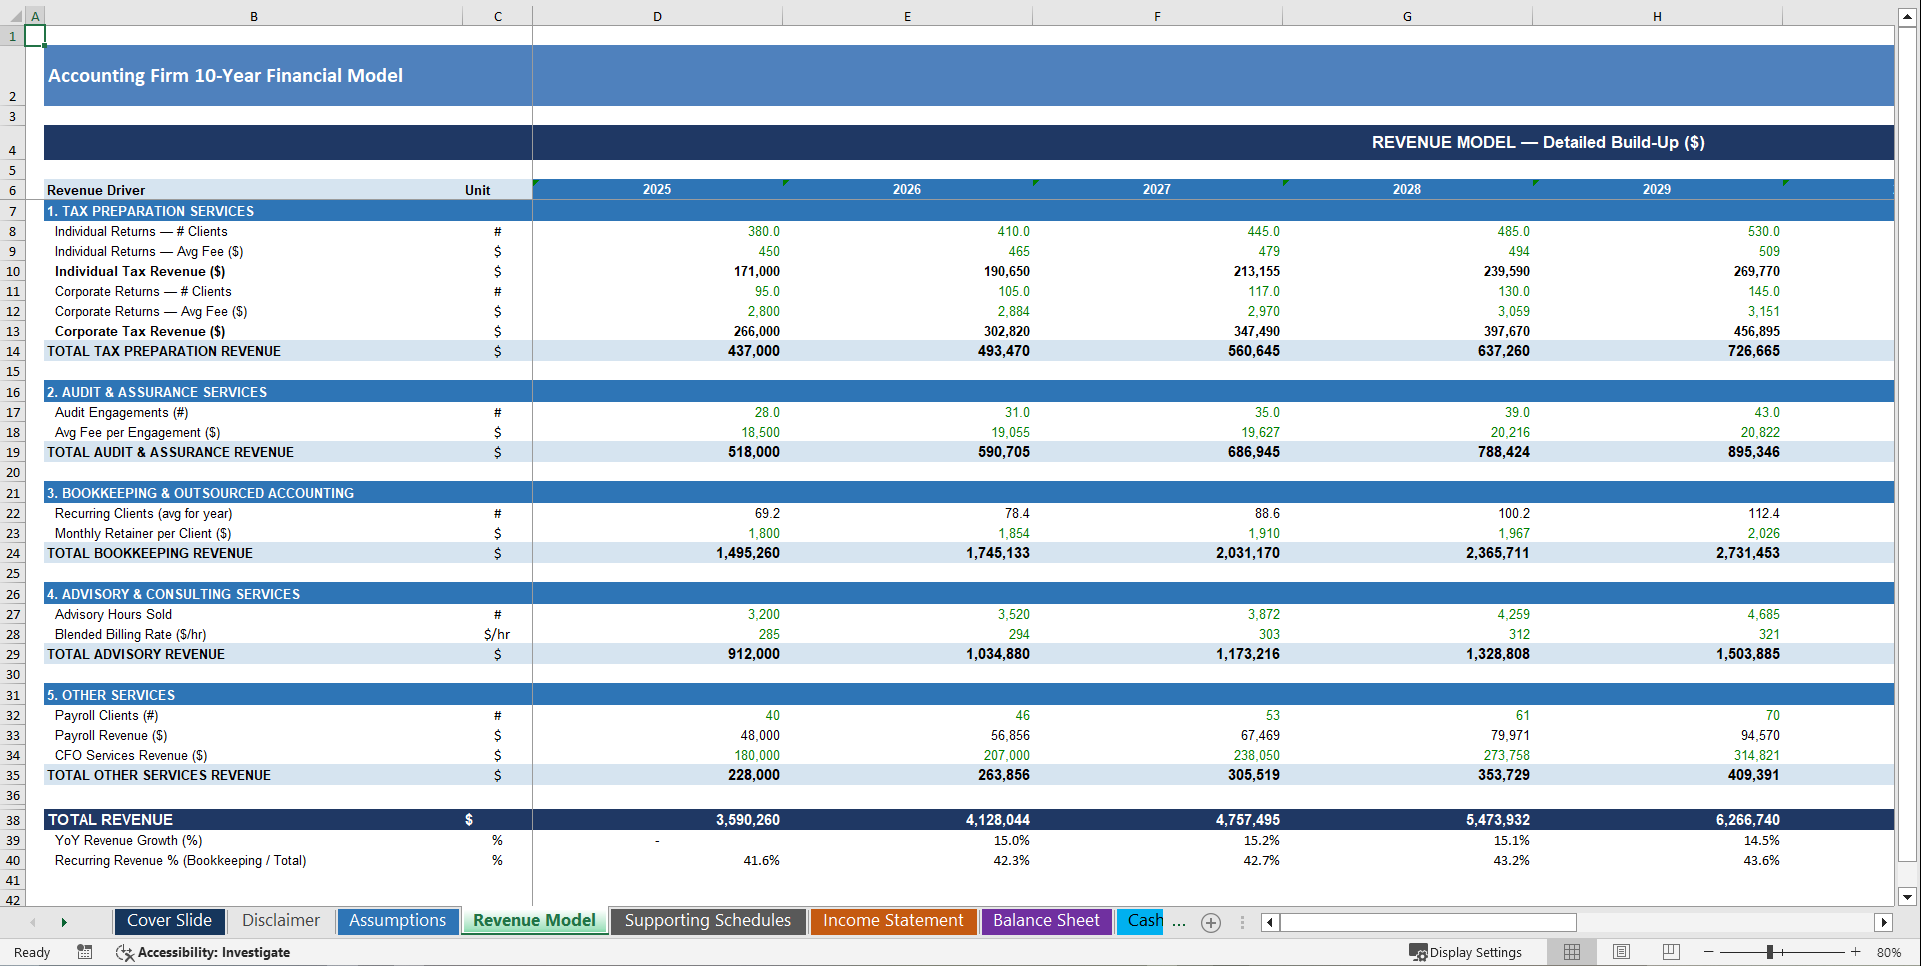Switch to the Assumptions sheet tab
The width and height of the screenshot is (1921, 966).
click(x=397, y=920)
